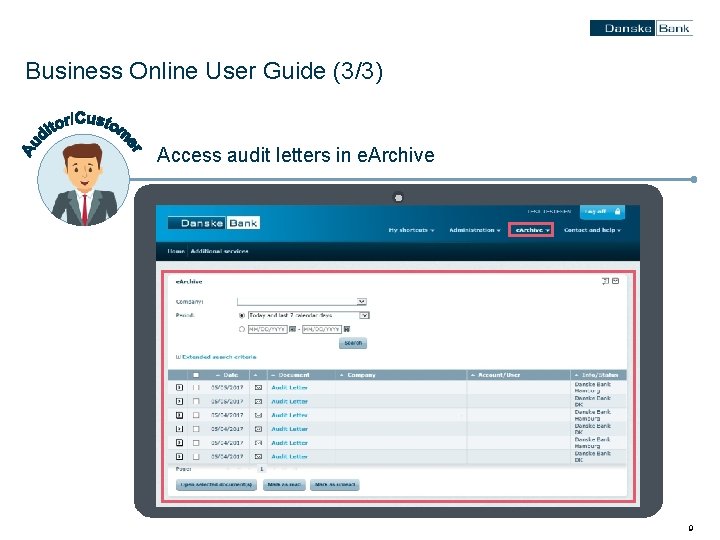Tick the checkbox in the last Audit Letter row
This screenshot has width=720, height=540.
click(196, 456)
